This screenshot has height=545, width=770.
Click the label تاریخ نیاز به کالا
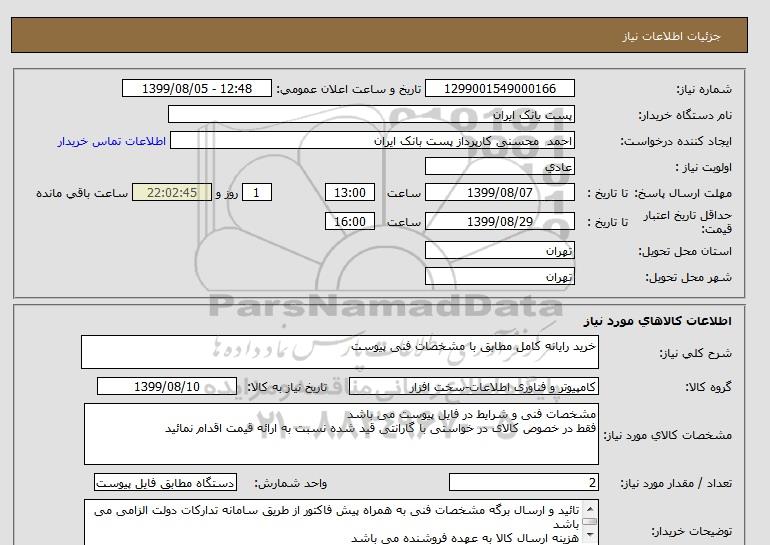(x=287, y=387)
